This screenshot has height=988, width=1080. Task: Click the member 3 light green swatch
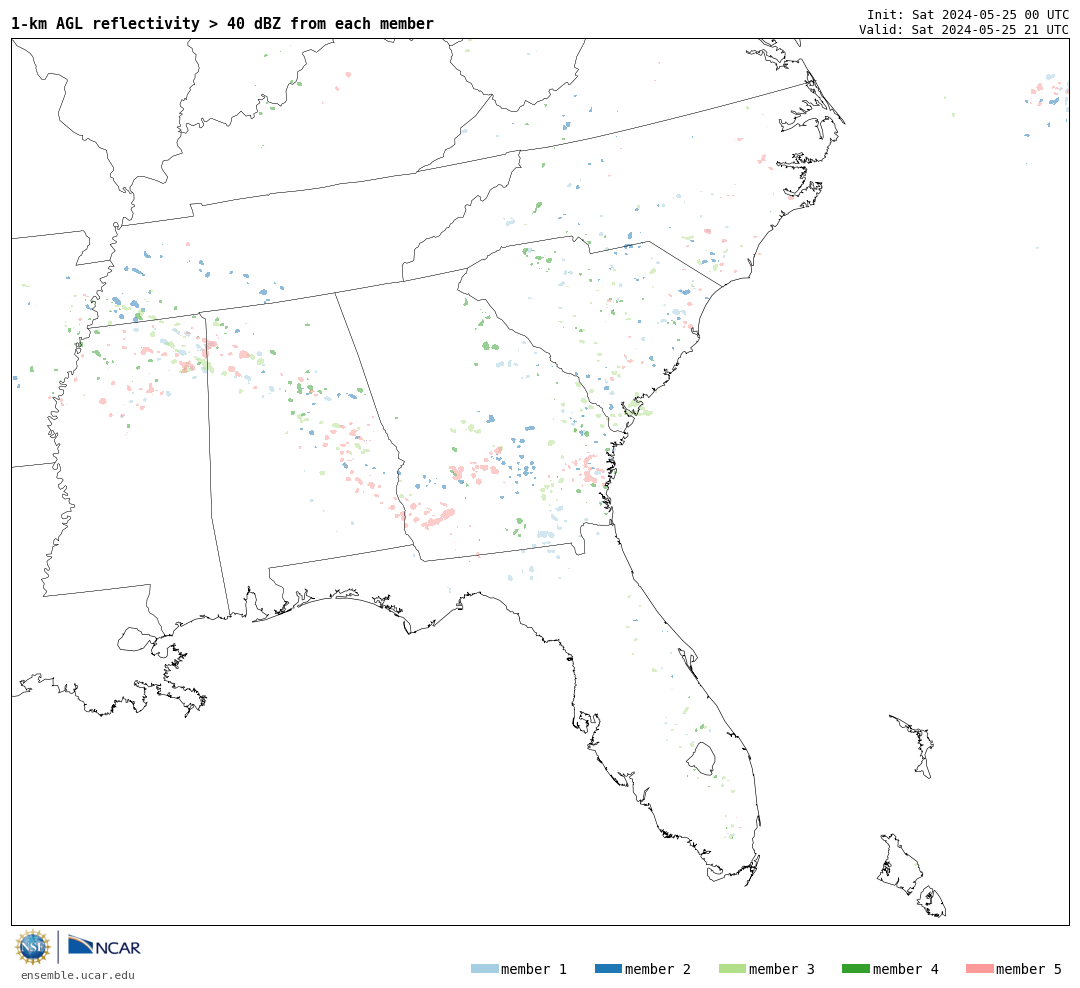(732, 969)
